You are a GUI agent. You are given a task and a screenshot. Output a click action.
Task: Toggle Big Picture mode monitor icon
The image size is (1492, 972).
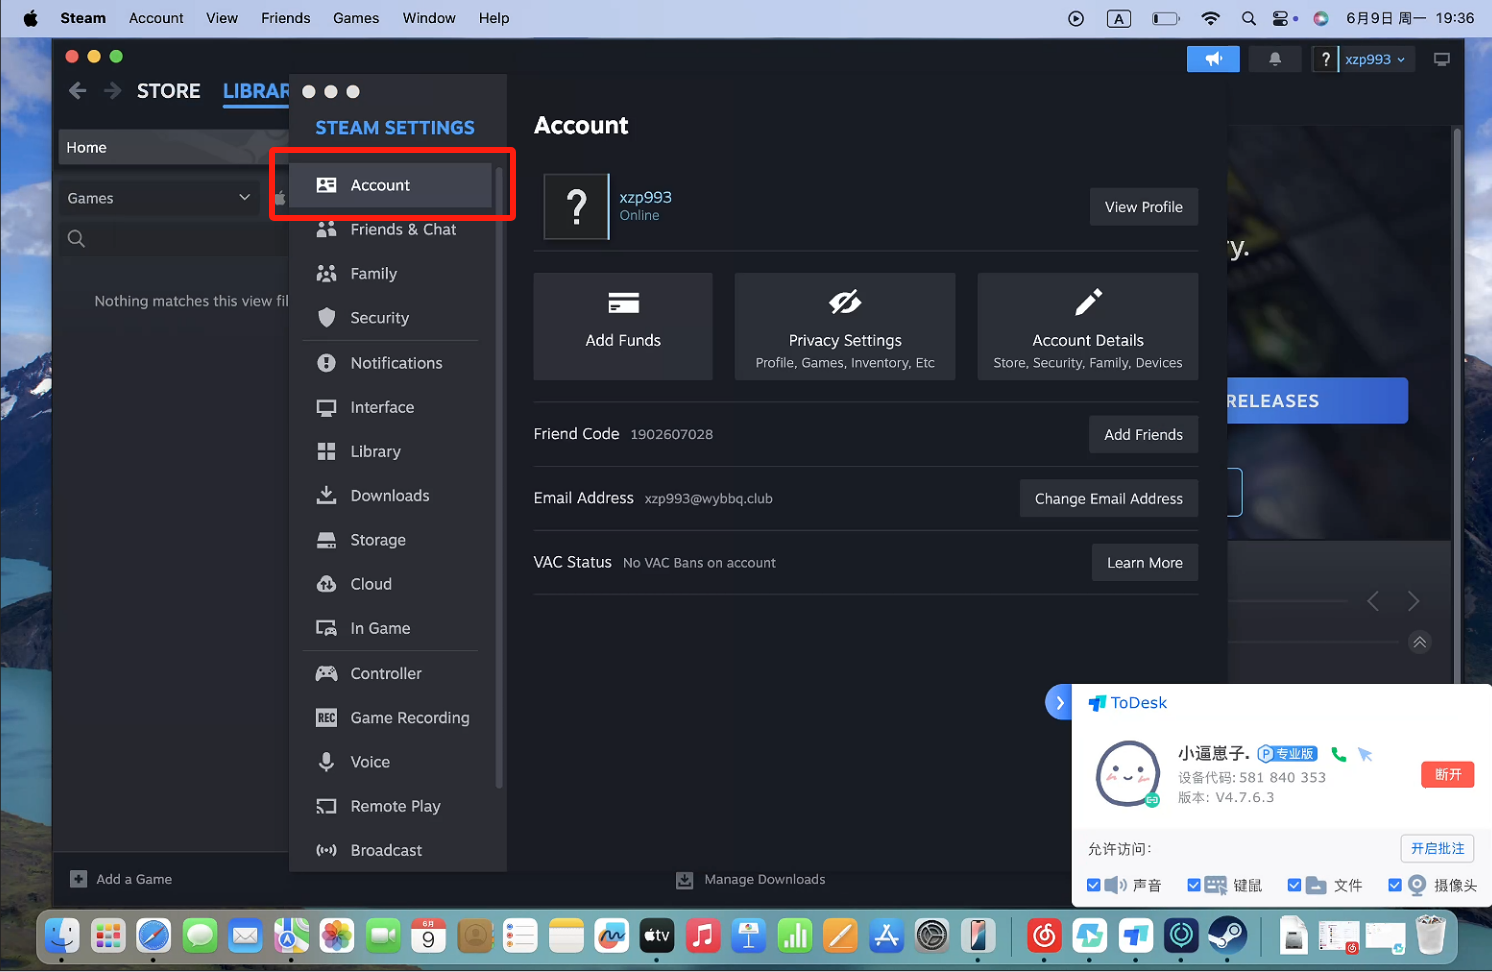click(1442, 59)
